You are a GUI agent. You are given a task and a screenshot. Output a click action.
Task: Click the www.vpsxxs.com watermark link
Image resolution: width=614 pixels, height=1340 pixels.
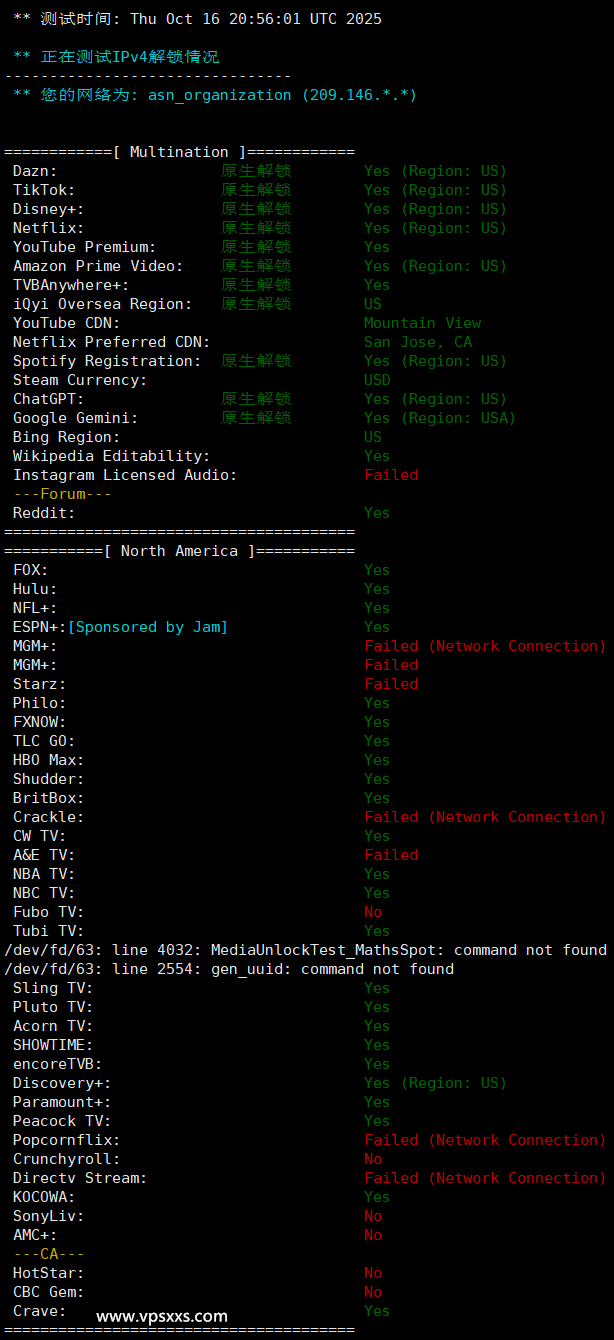click(x=162, y=1317)
